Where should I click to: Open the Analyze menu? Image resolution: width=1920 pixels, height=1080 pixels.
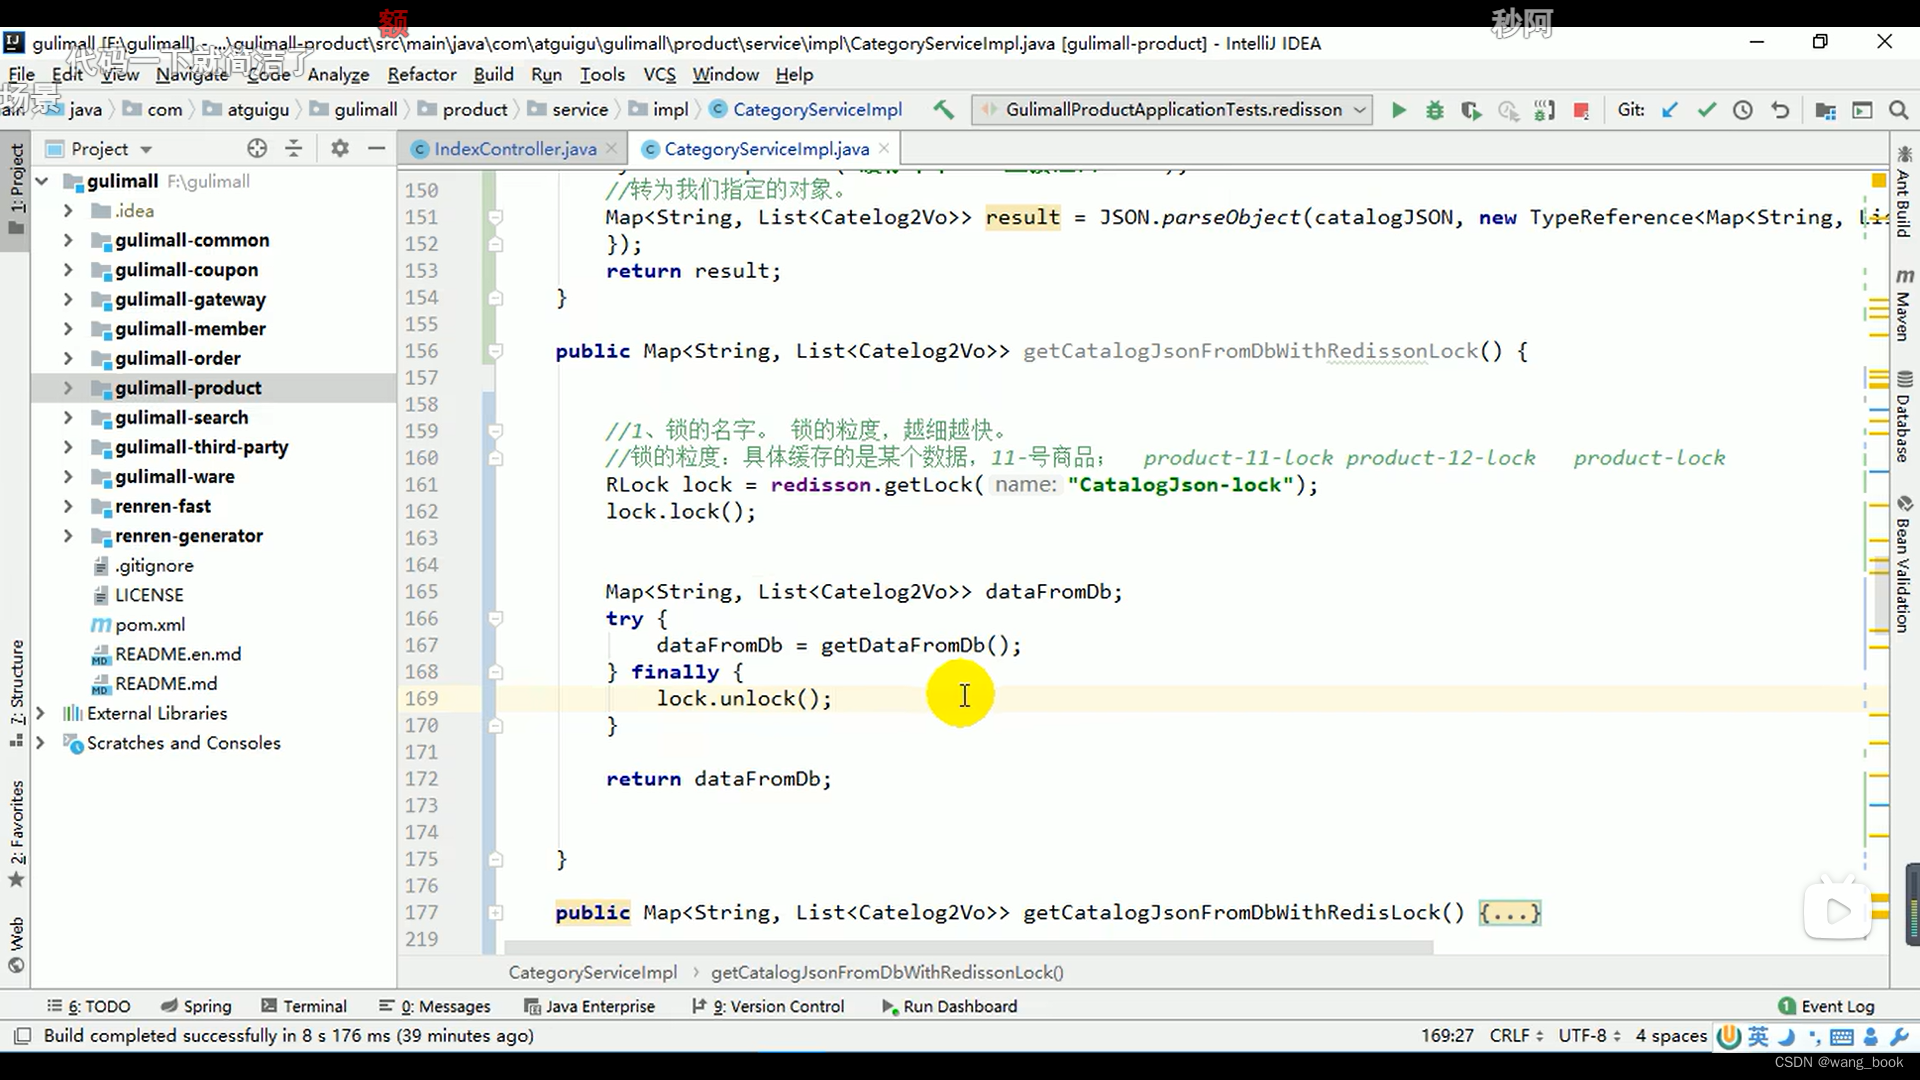point(338,75)
